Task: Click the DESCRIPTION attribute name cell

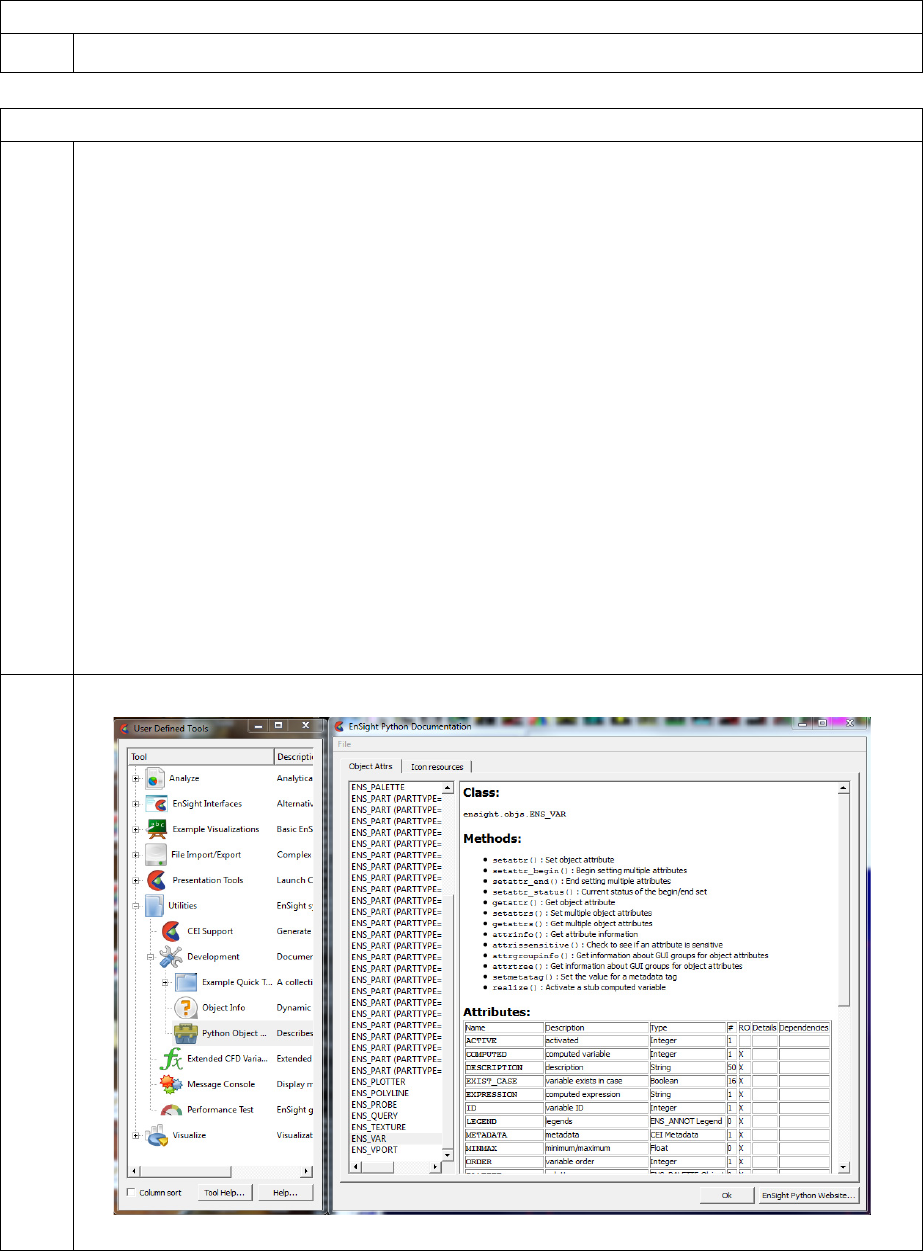Action: pos(504,1068)
